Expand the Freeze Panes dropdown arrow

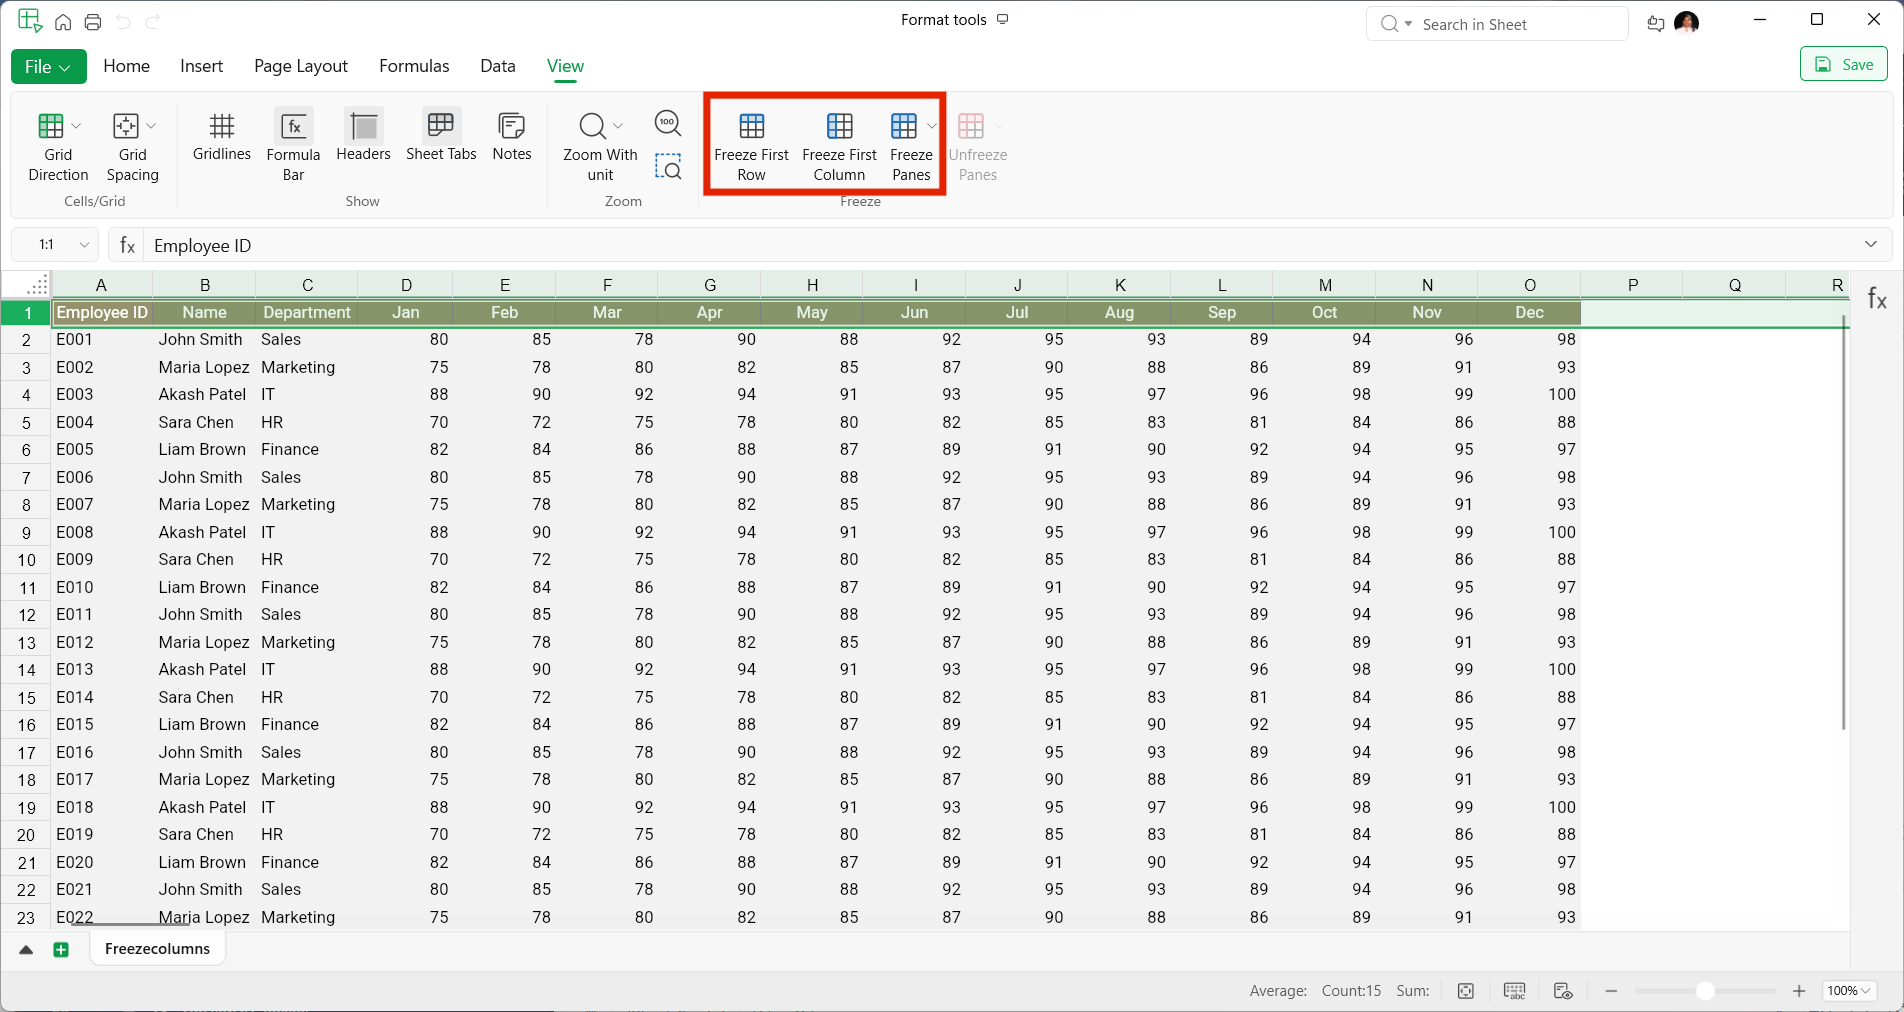(x=932, y=126)
